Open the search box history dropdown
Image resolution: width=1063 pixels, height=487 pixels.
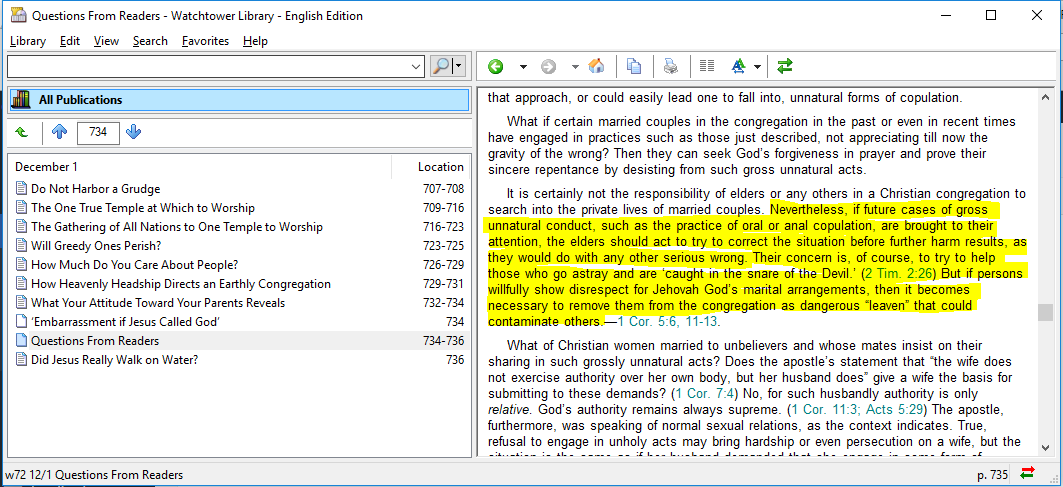coord(417,66)
